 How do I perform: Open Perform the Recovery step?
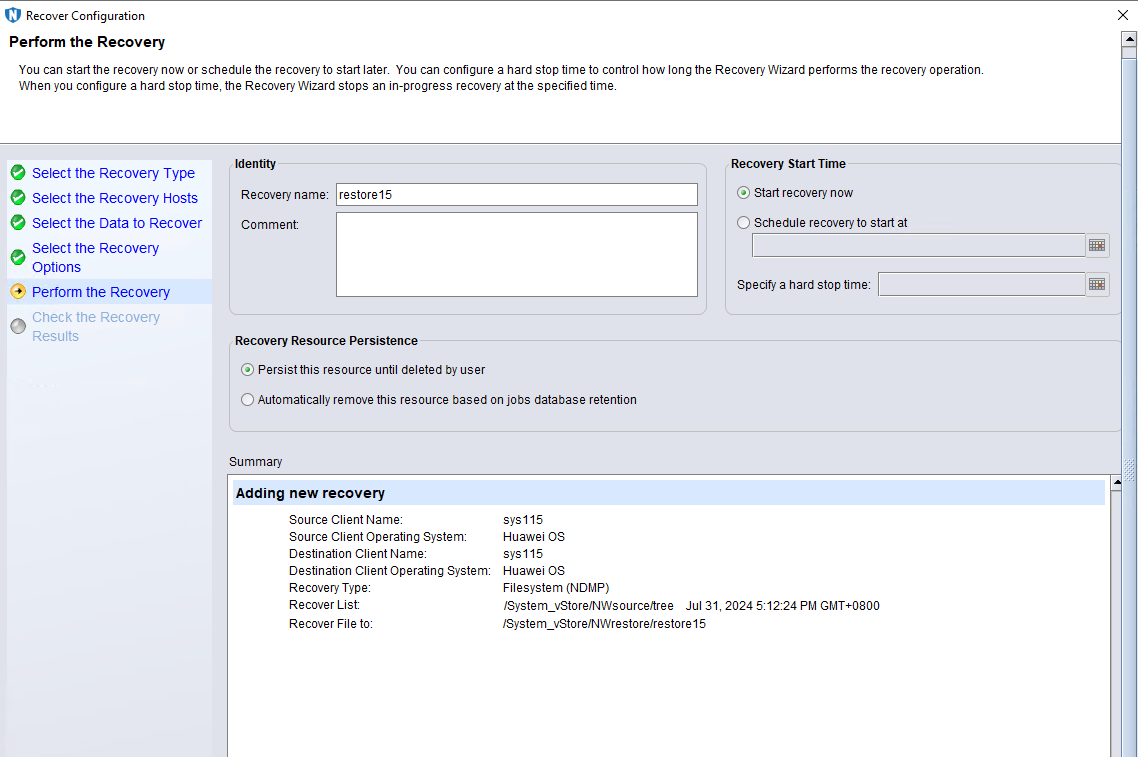point(101,292)
